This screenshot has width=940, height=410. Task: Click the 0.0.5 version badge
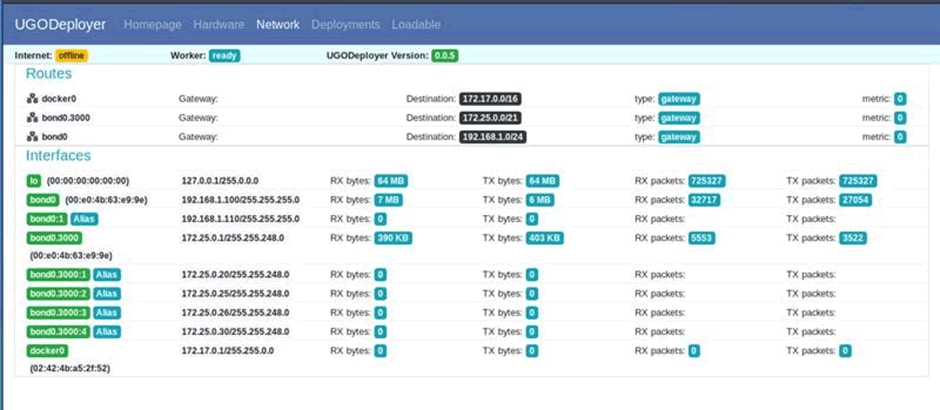pos(445,56)
